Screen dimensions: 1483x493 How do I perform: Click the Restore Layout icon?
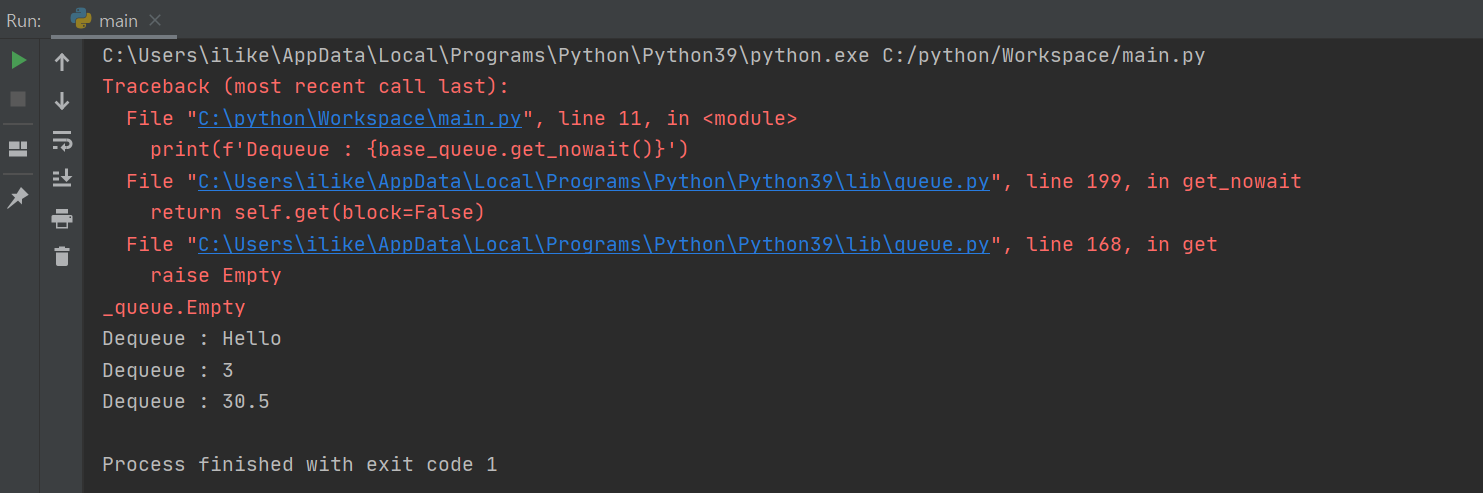pos(18,149)
